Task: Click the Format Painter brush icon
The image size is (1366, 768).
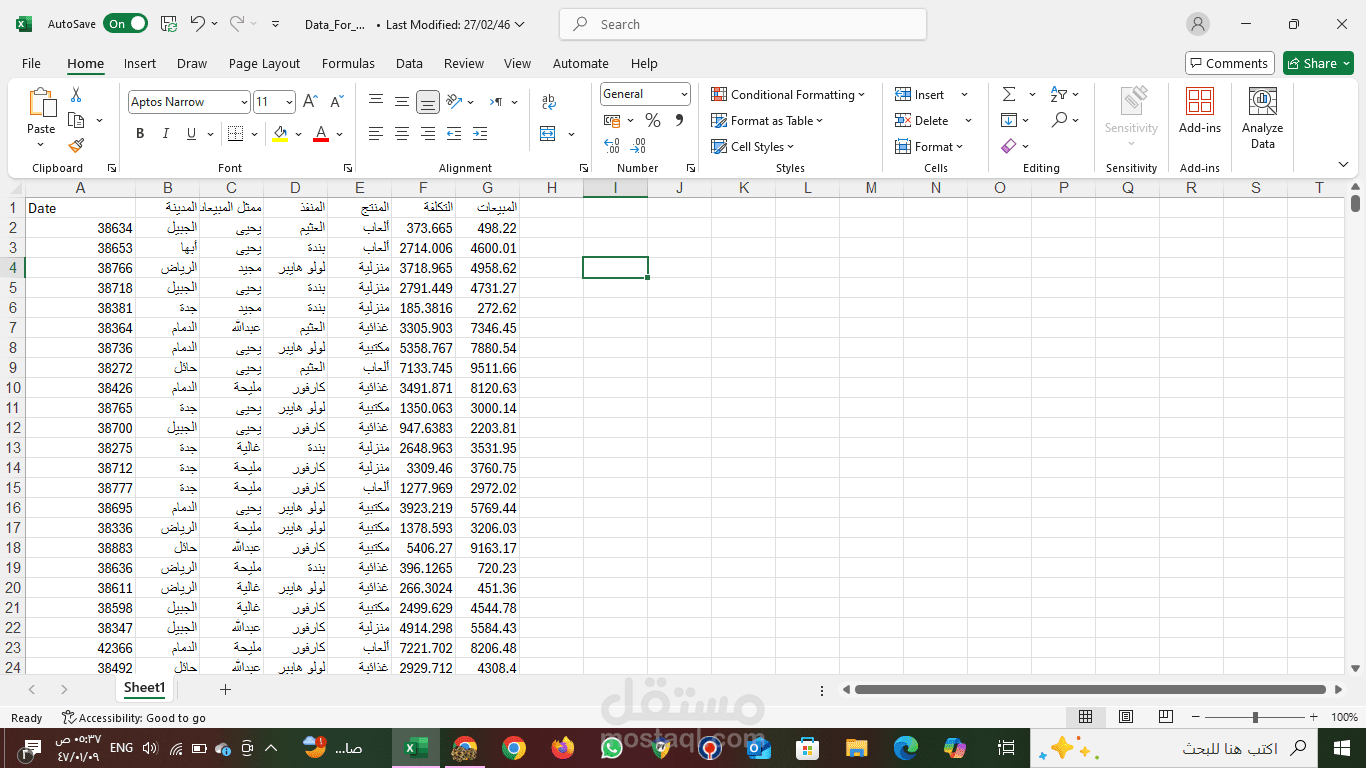Action: point(76,145)
